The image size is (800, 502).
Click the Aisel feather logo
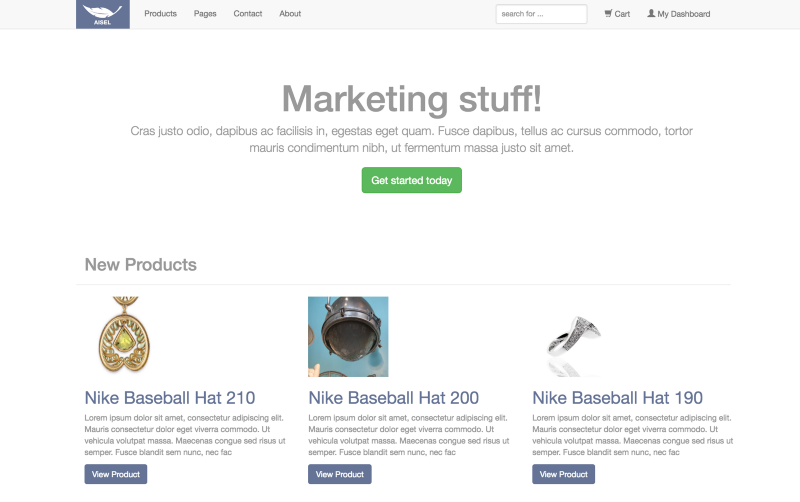click(103, 14)
